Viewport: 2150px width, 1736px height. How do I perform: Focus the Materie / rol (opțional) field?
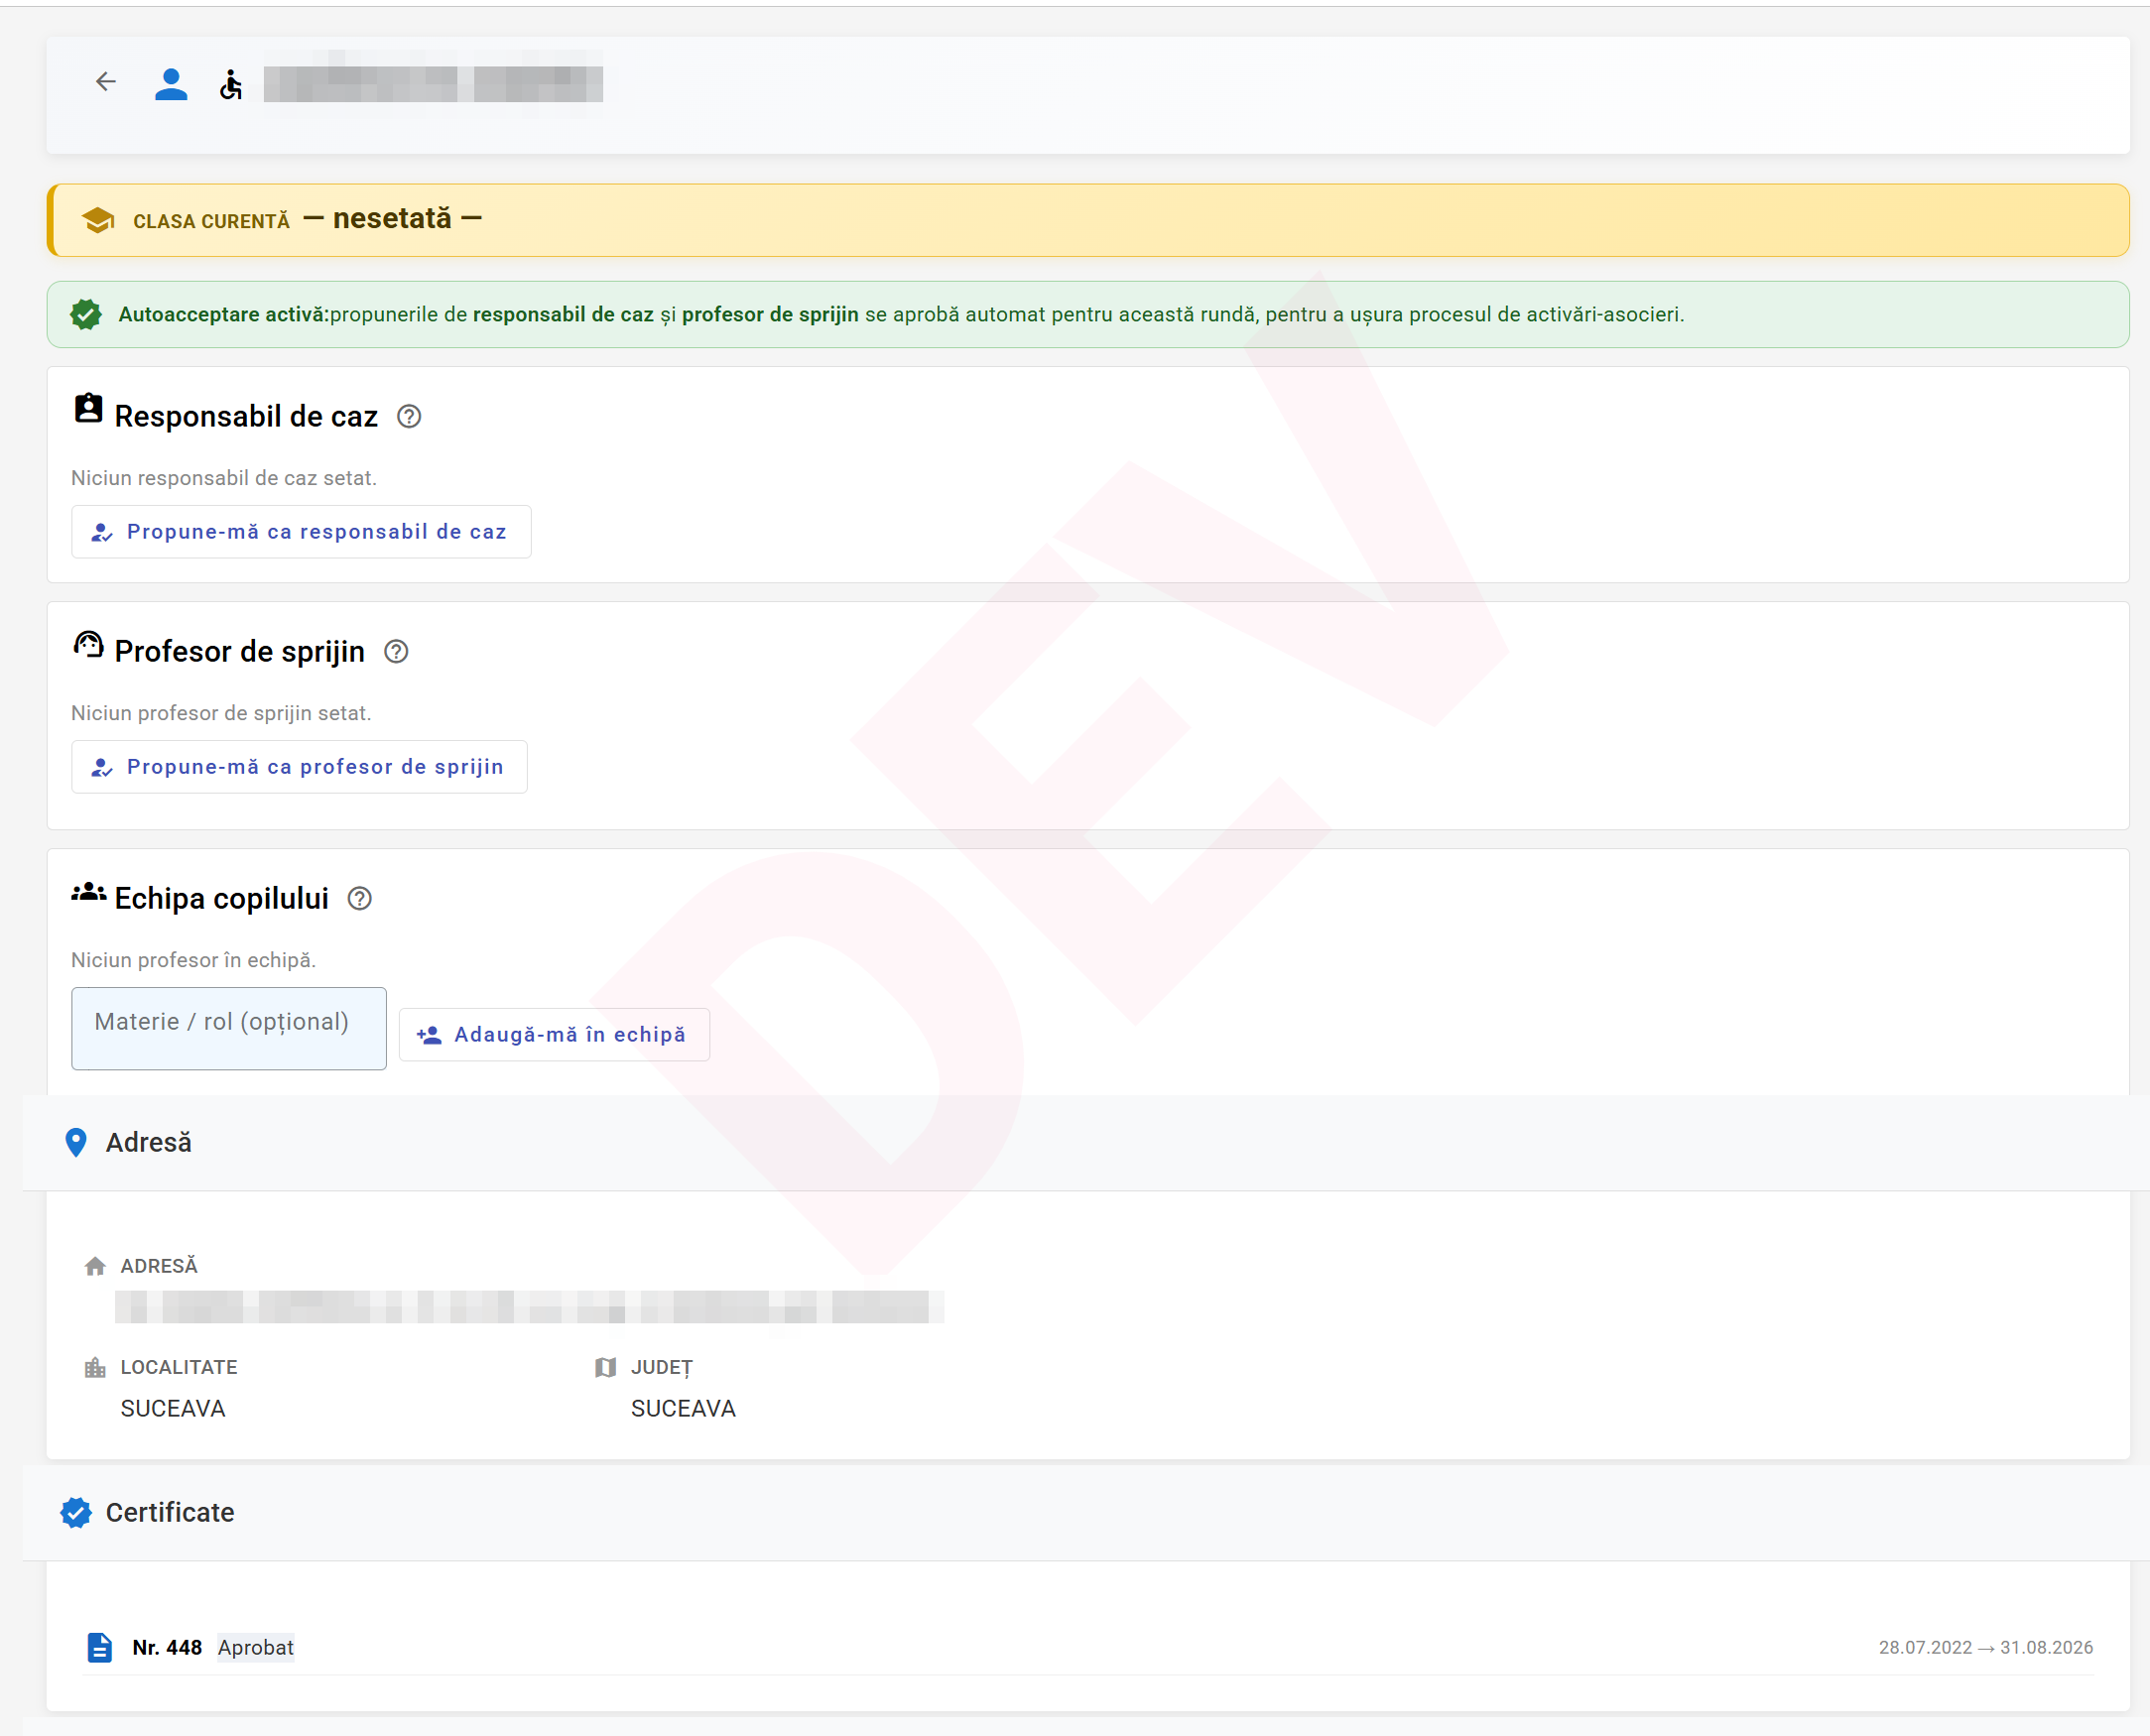point(229,1028)
